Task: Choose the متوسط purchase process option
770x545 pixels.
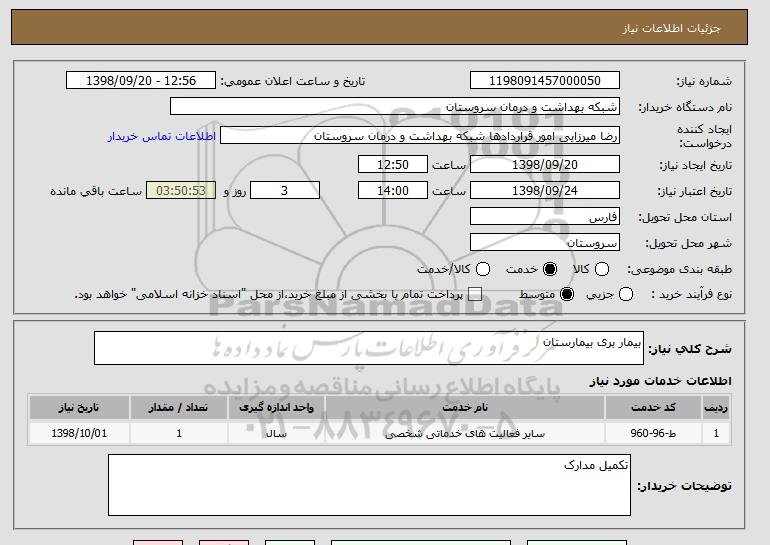Action: pos(567,295)
